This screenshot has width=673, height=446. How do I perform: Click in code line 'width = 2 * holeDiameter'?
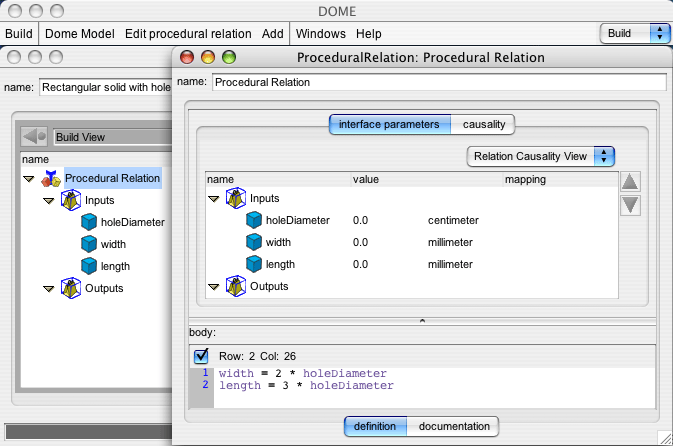(303, 373)
